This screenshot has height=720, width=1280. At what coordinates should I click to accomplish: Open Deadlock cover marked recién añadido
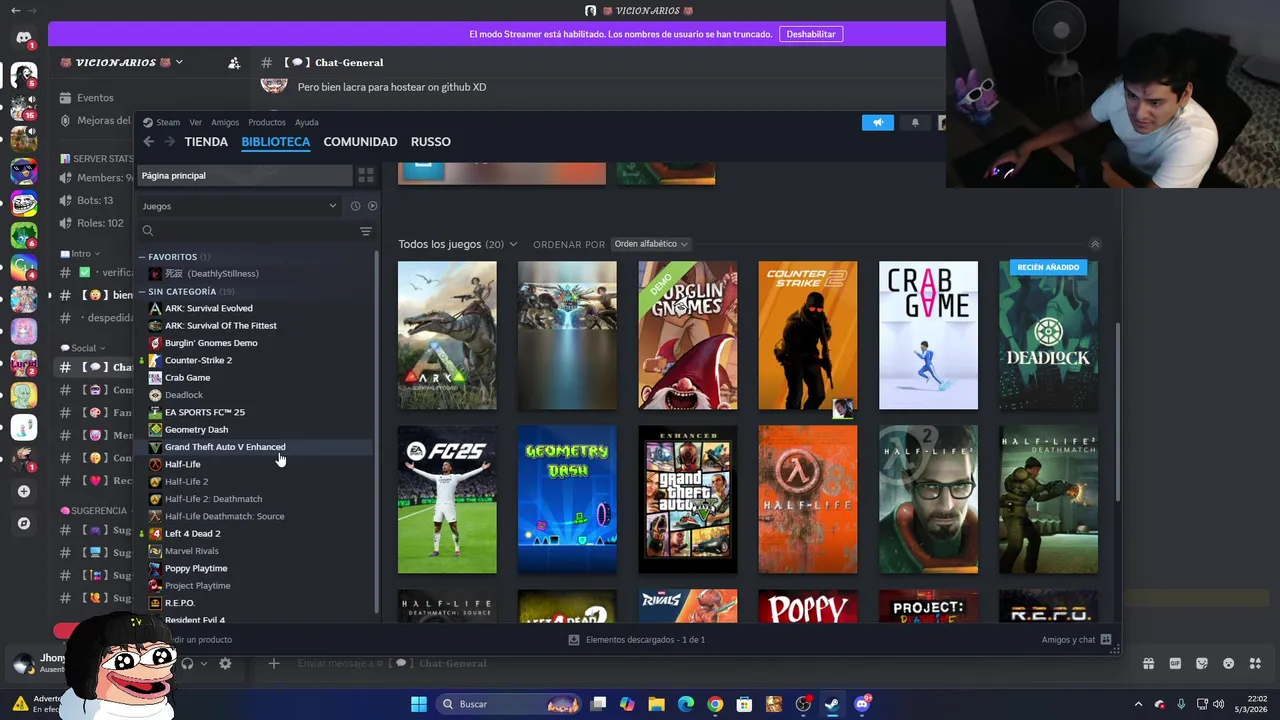1048,336
